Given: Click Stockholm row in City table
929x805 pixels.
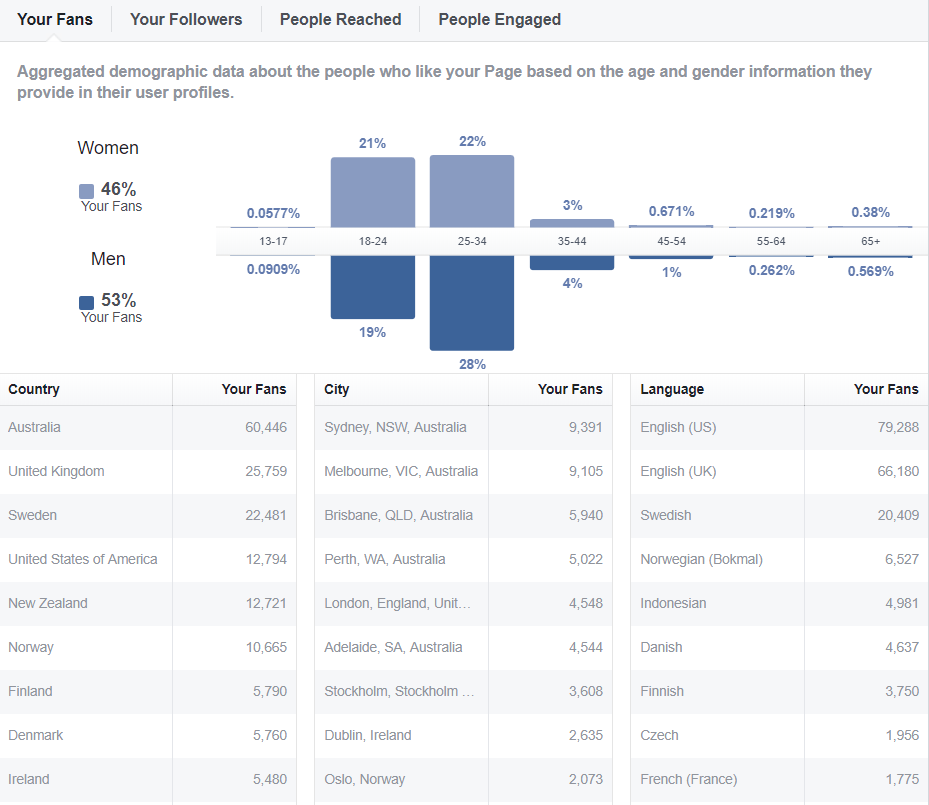Looking at the screenshot, I should point(399,691).
